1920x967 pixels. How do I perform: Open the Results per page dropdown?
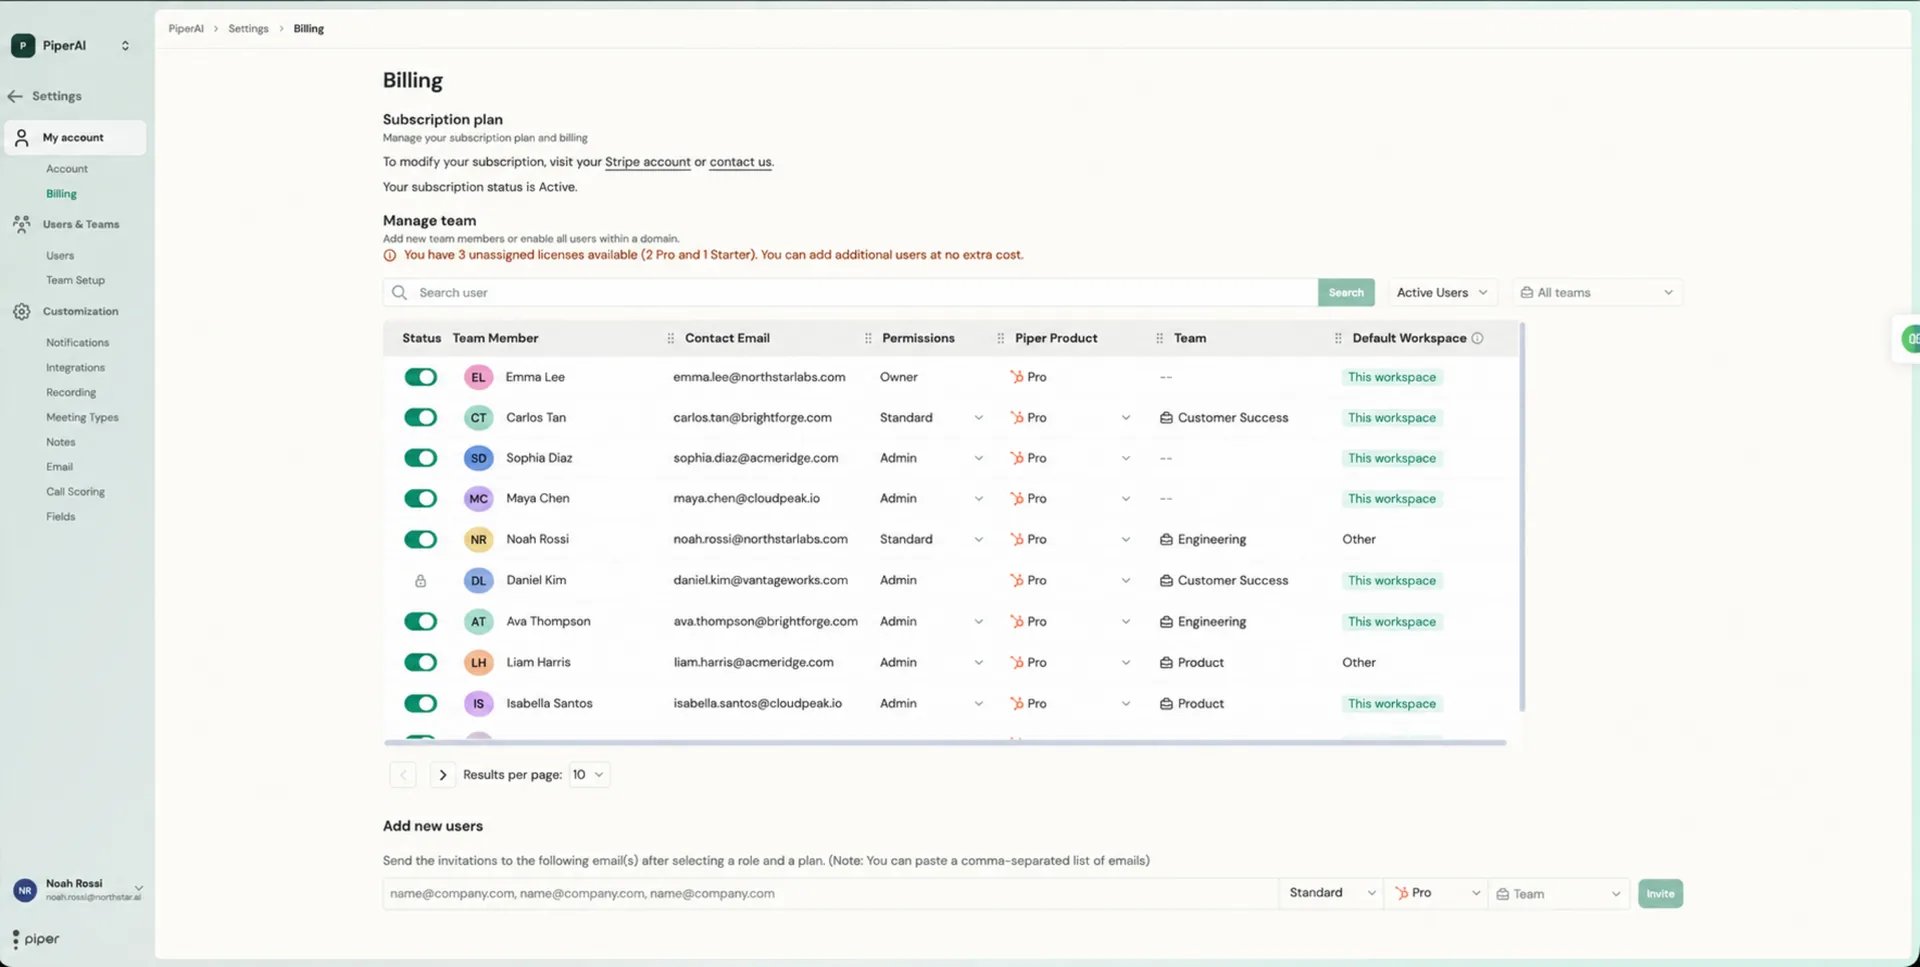point(589,775)
